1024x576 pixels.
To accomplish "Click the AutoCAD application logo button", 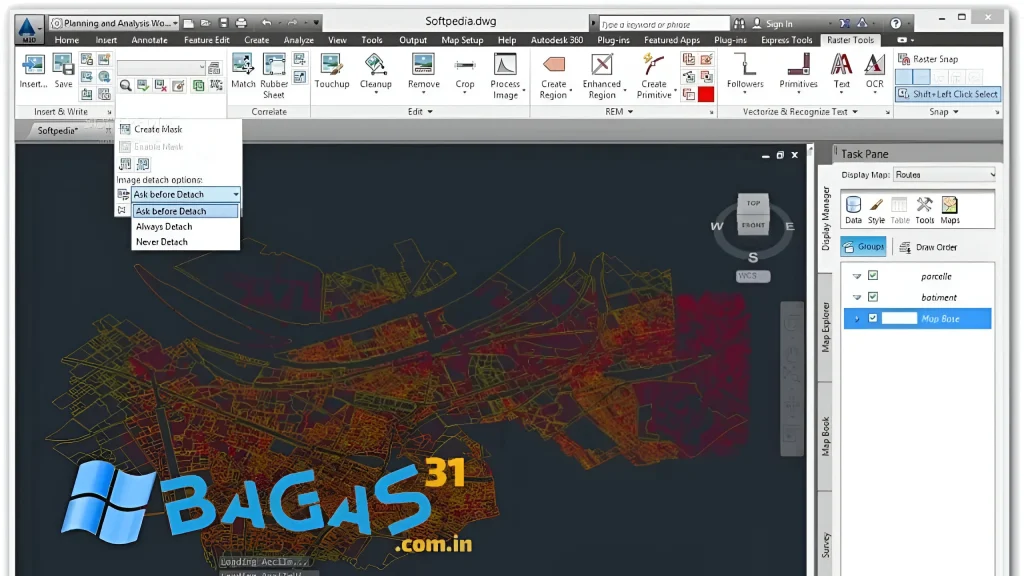I will [28, 28].
